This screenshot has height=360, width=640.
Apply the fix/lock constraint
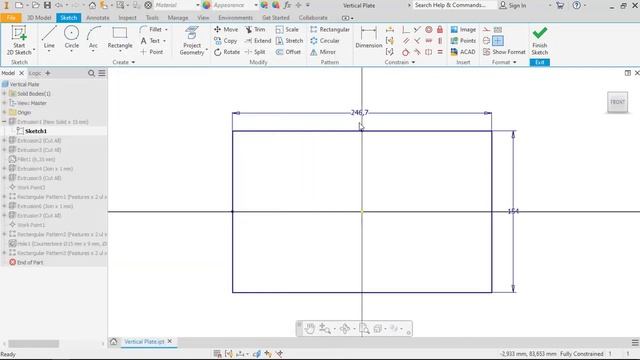pyautogui.click(x=440, y=29)
